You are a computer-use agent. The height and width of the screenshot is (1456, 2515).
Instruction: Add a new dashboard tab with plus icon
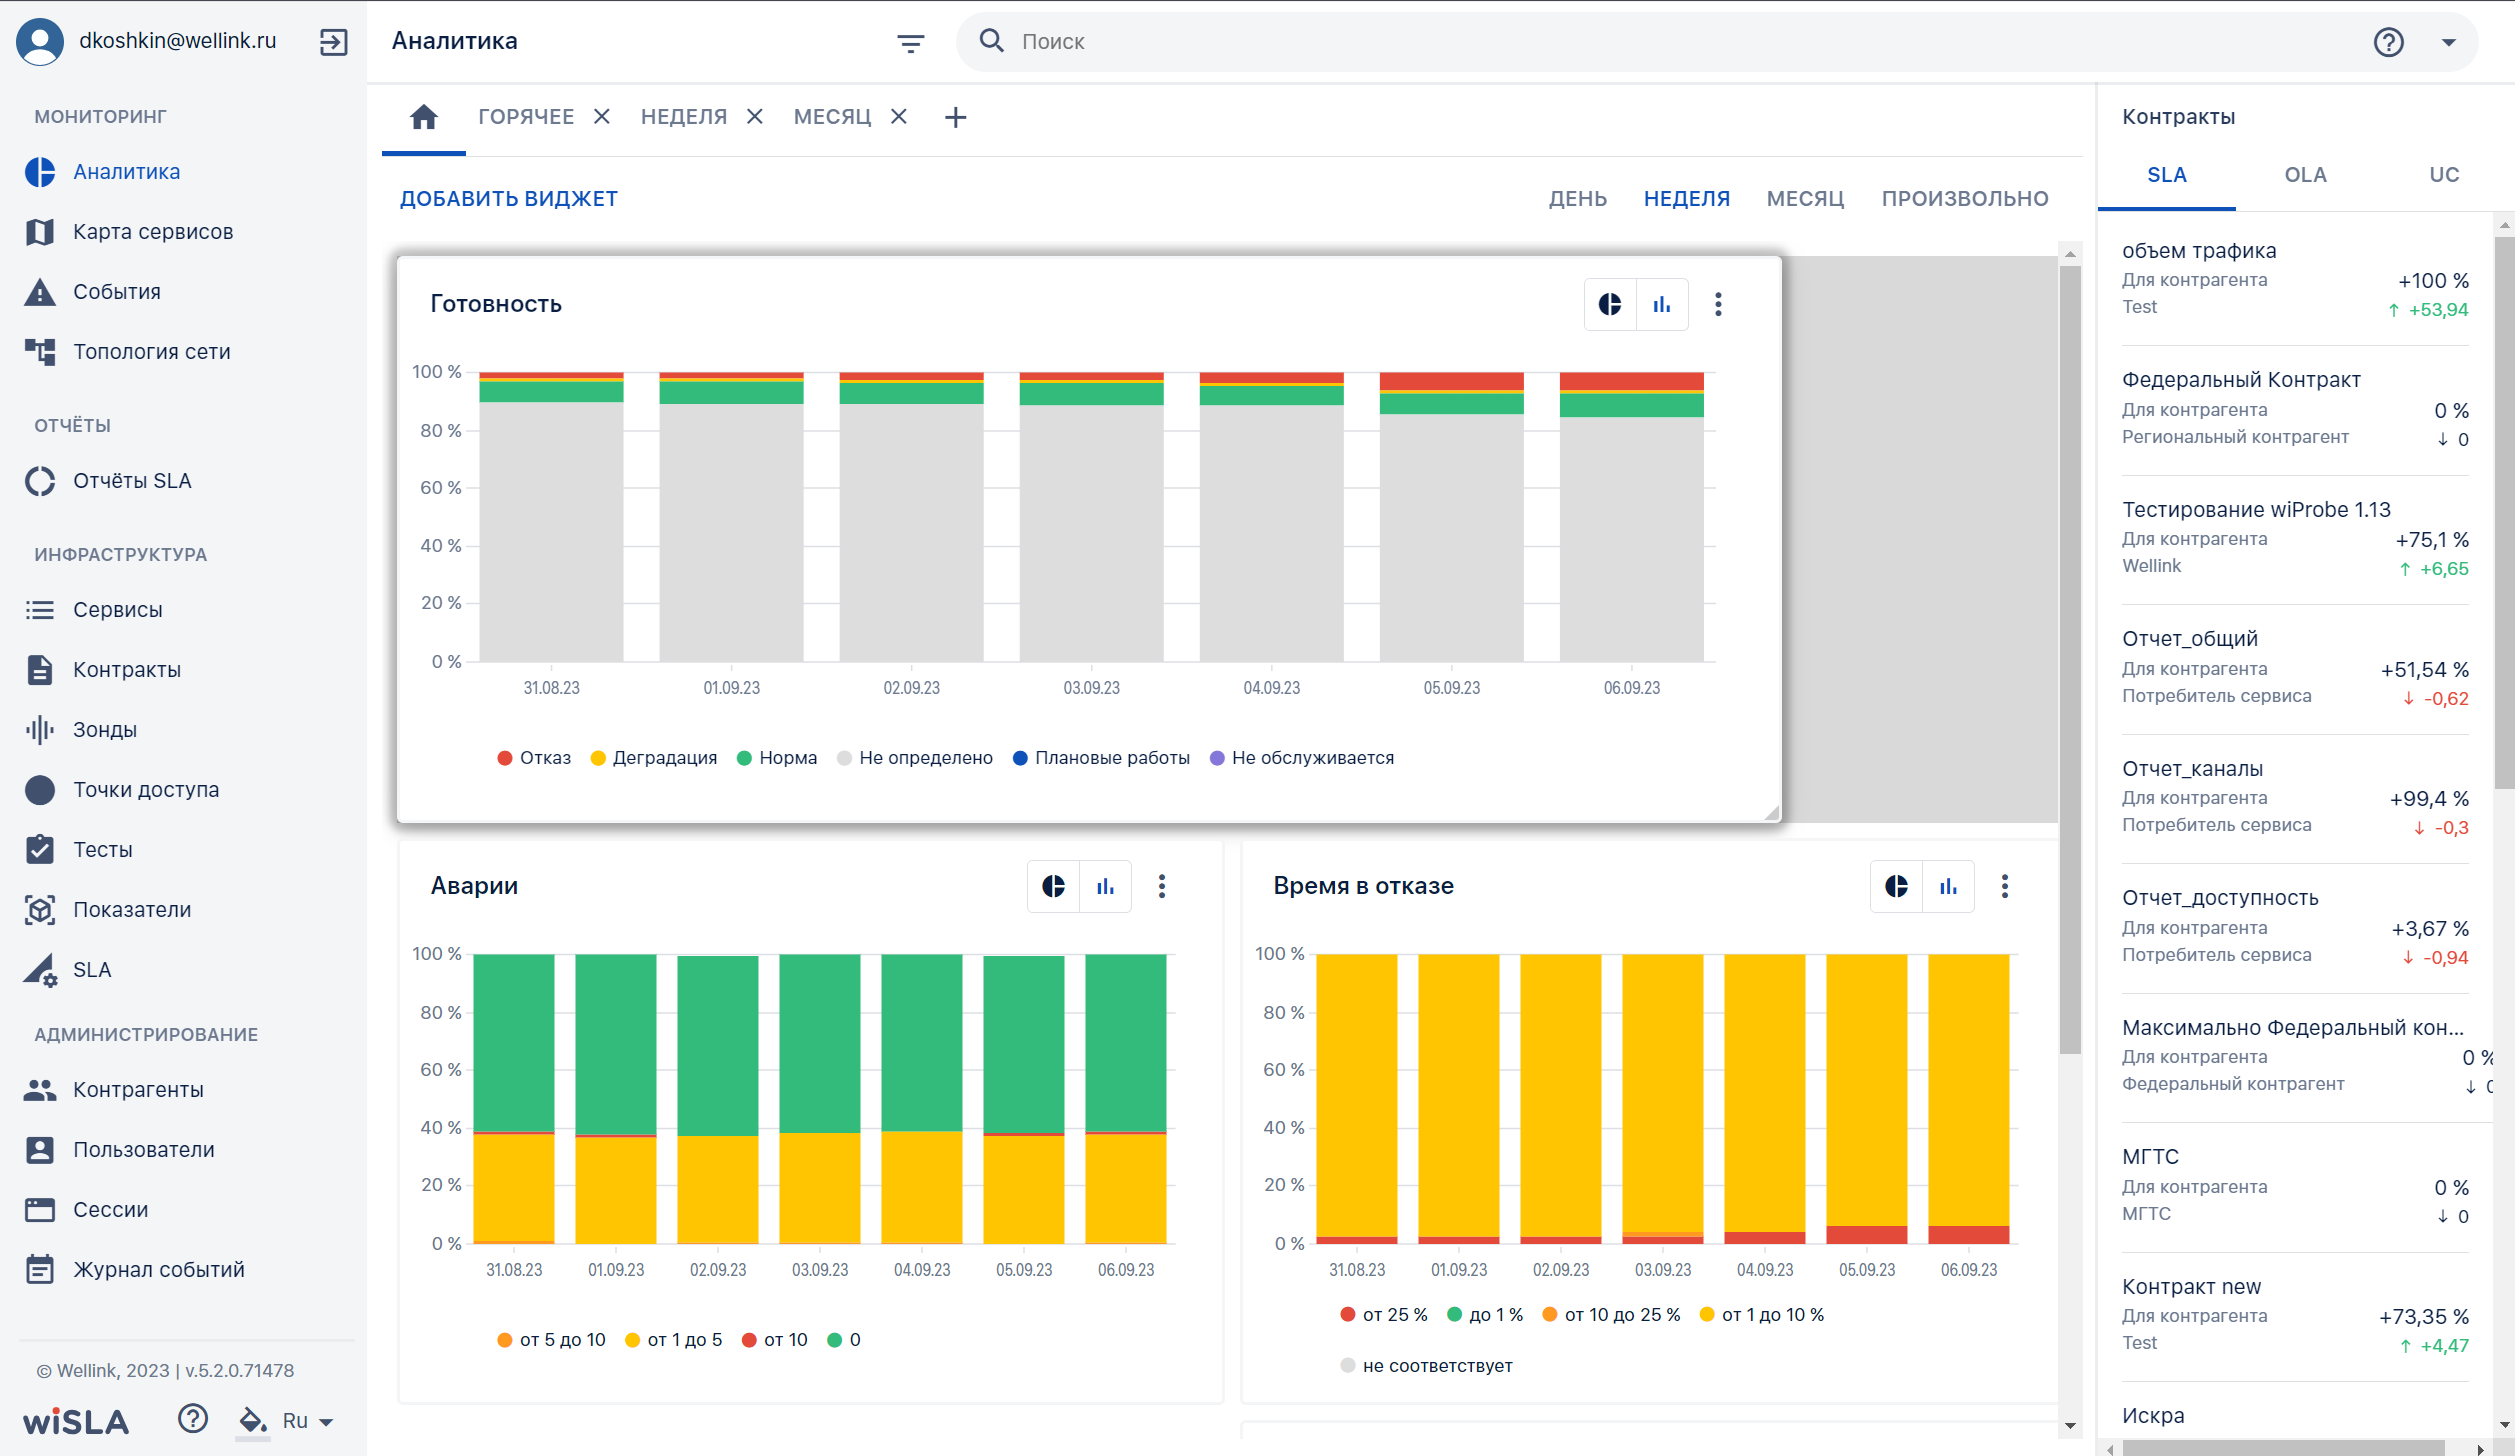(x=955, y=117)
